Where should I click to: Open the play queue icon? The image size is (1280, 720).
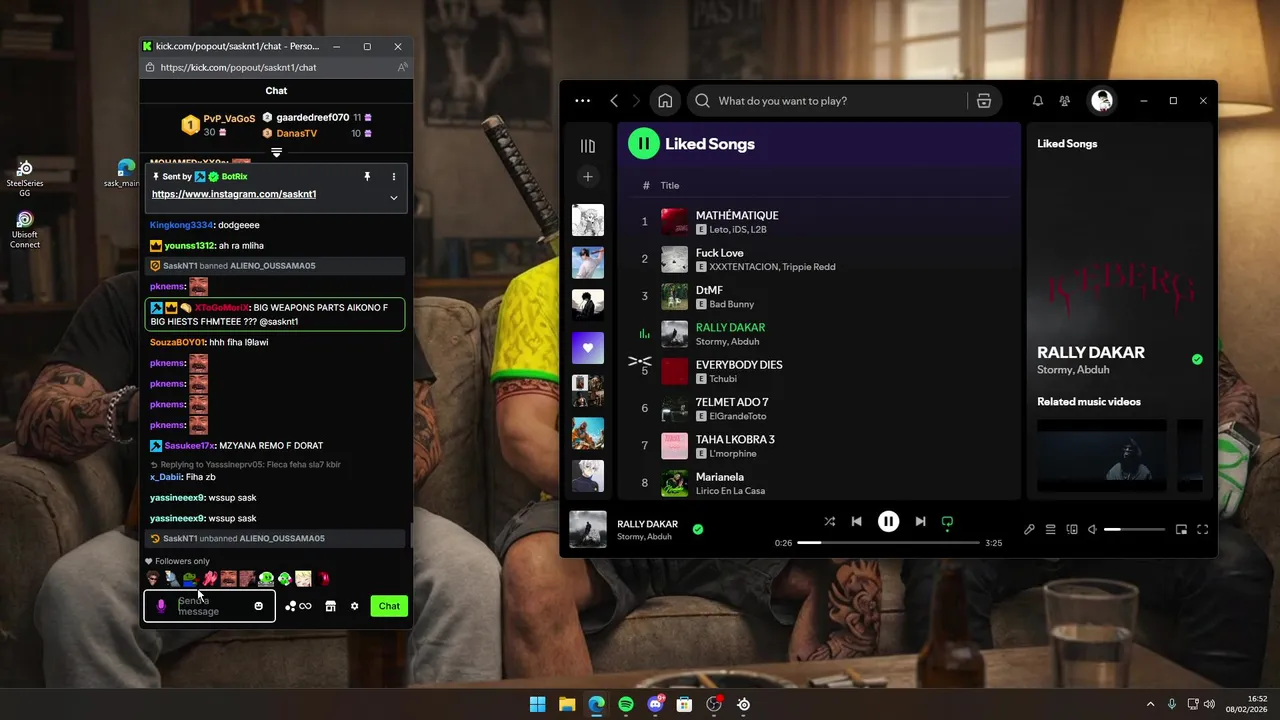pos(1051,529)
